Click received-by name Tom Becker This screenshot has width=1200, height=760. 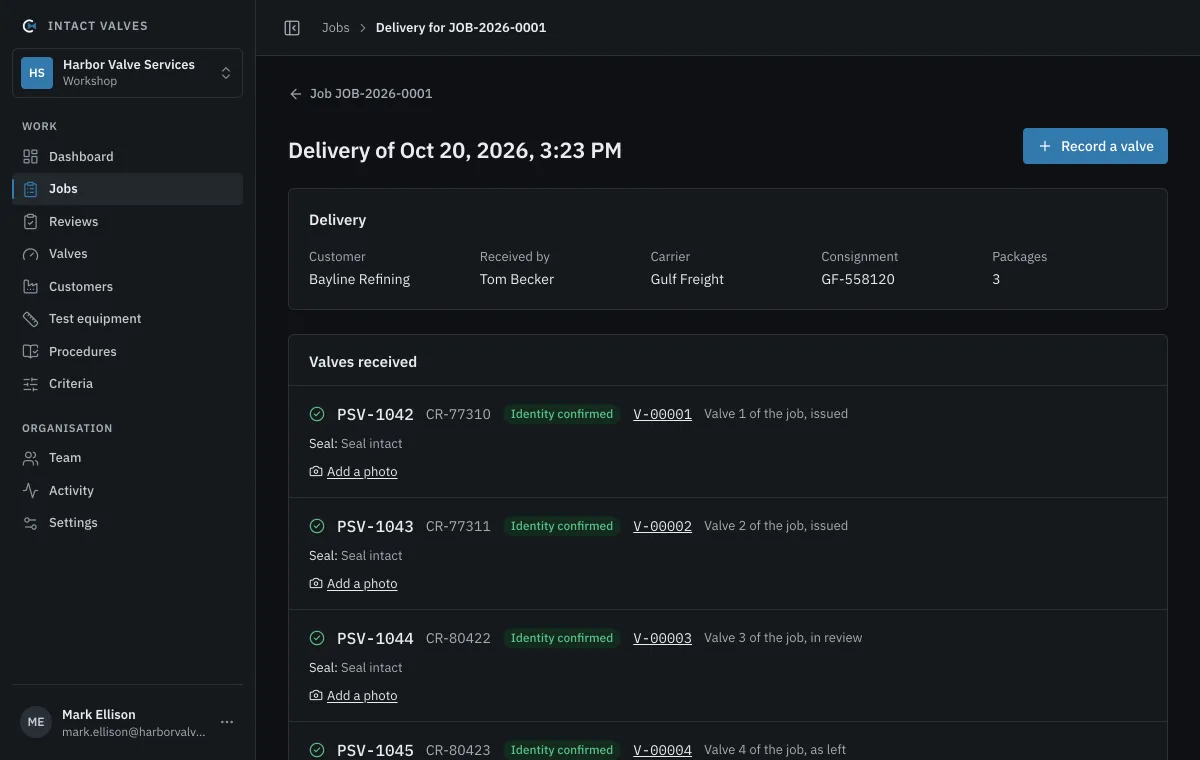[517, 280]
